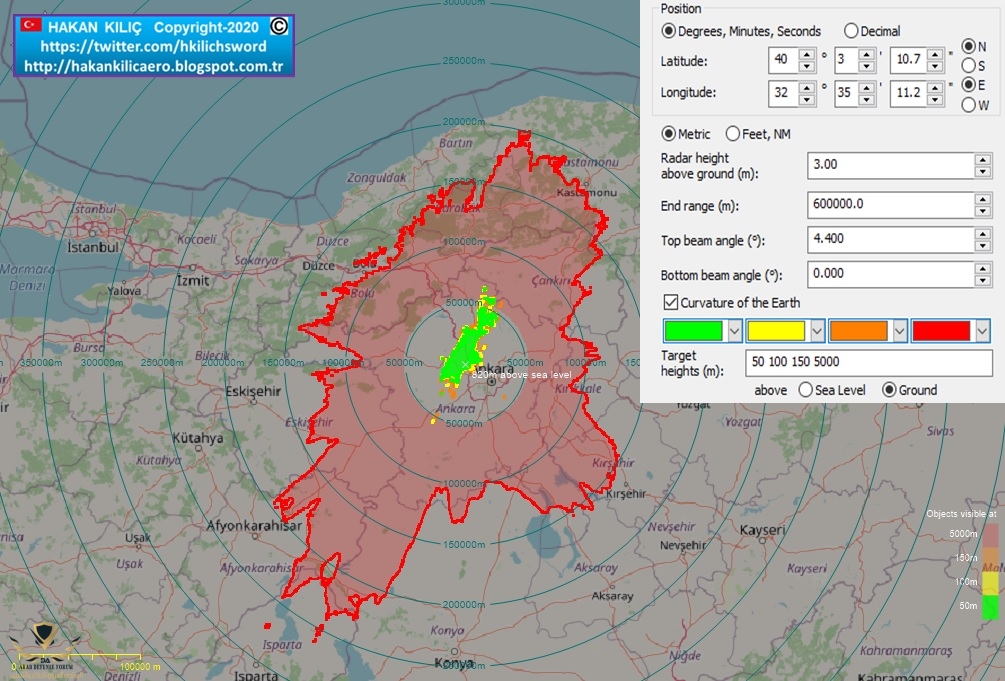
Task: Click the Turkish flag icon in the banner
Action: 30,24
